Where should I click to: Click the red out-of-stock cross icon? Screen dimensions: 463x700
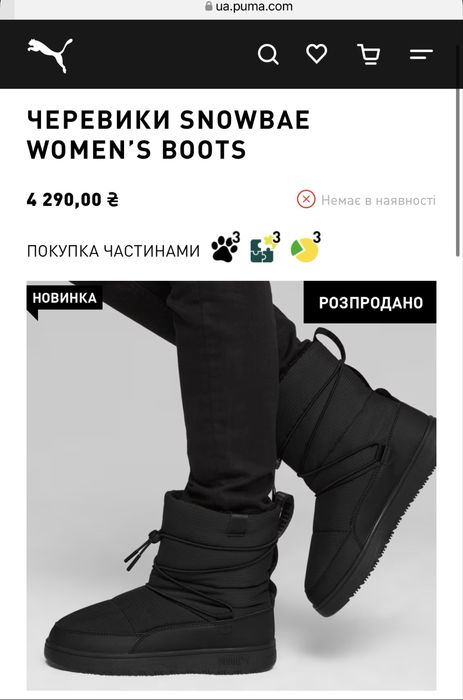pos(306,200)
